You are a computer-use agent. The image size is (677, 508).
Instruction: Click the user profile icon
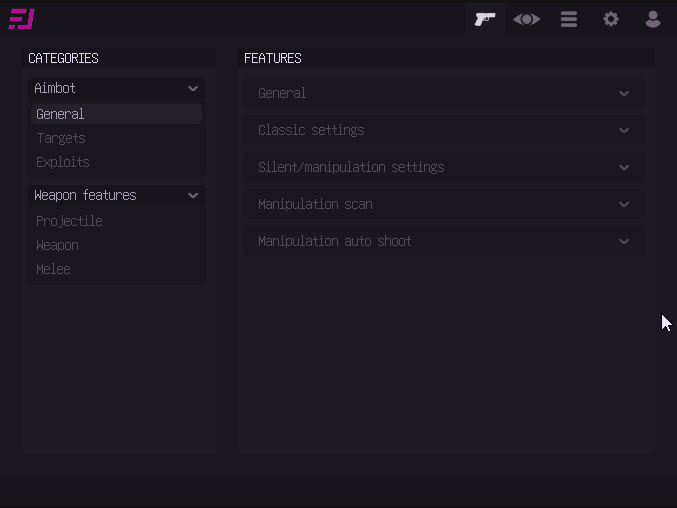point(653,19)
